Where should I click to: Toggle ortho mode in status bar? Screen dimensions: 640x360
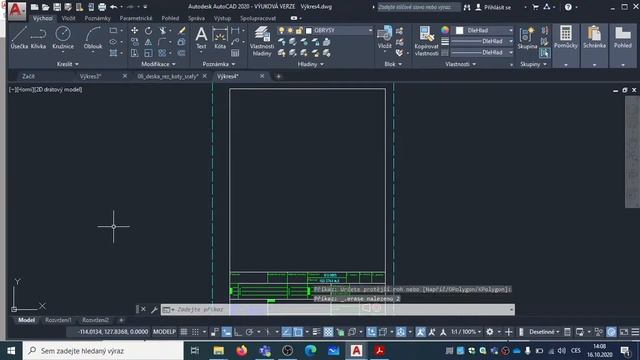(x=238, y=332)
